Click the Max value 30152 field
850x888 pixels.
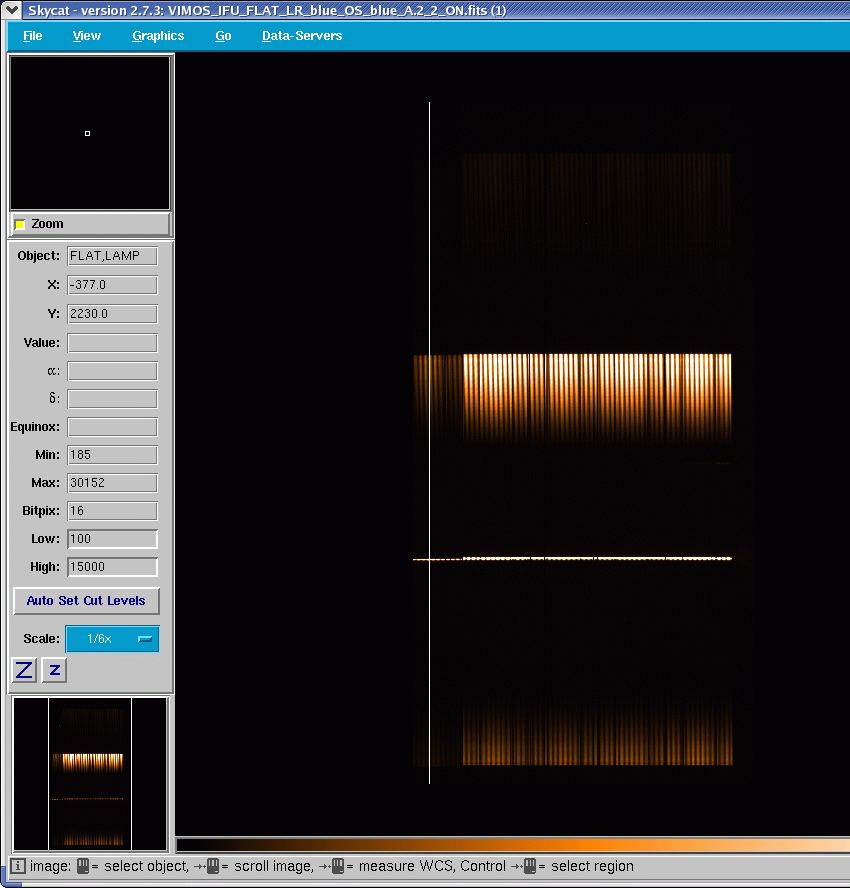click(113, 483)
